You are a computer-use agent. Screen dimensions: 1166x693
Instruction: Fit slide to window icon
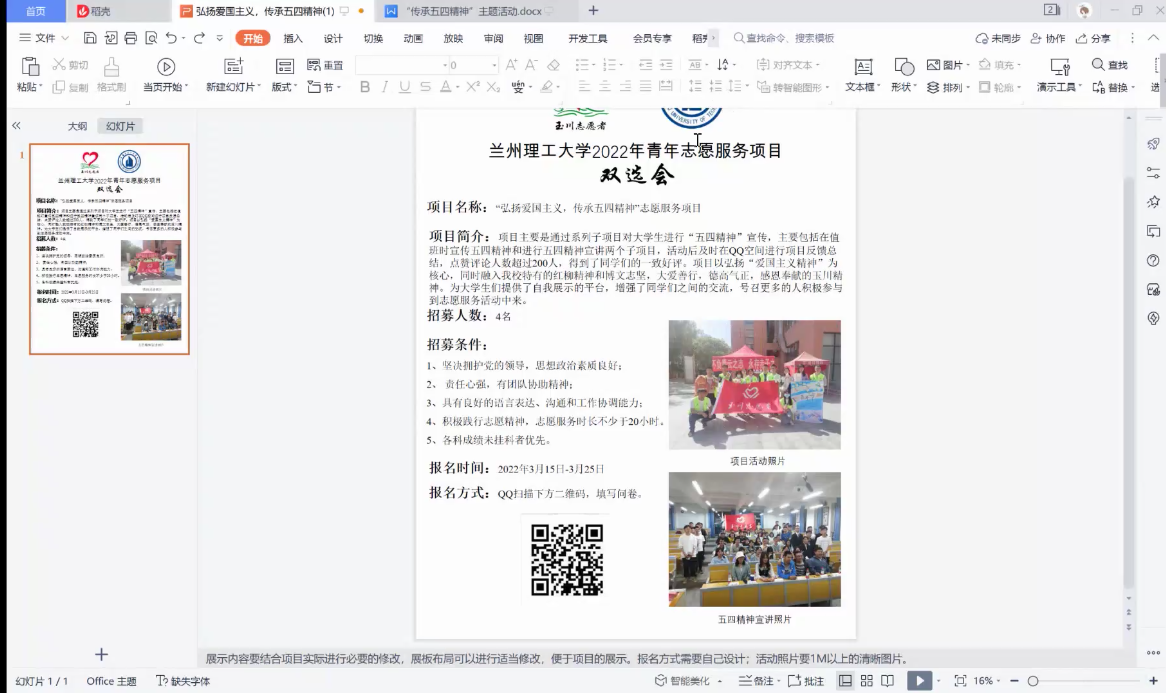(x=960, y=680)
